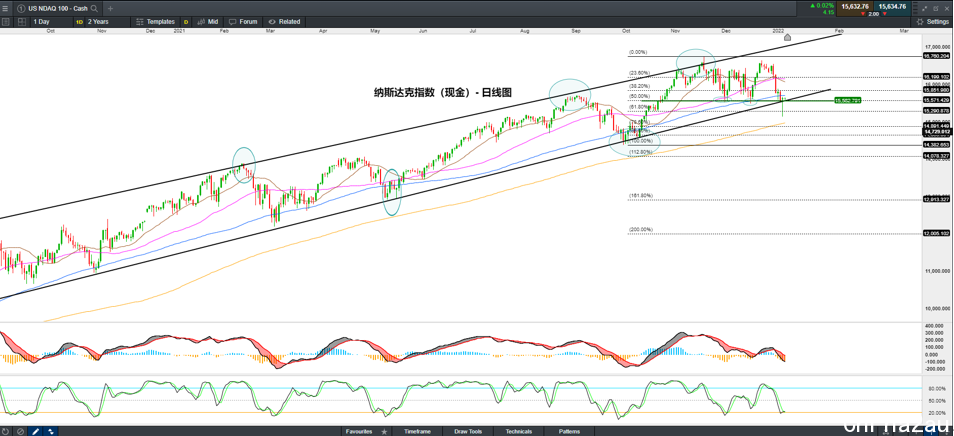Screen dimensions: 954x436
Task: Click the clear drawings circle-slash icon
Action: click(20, 431)
